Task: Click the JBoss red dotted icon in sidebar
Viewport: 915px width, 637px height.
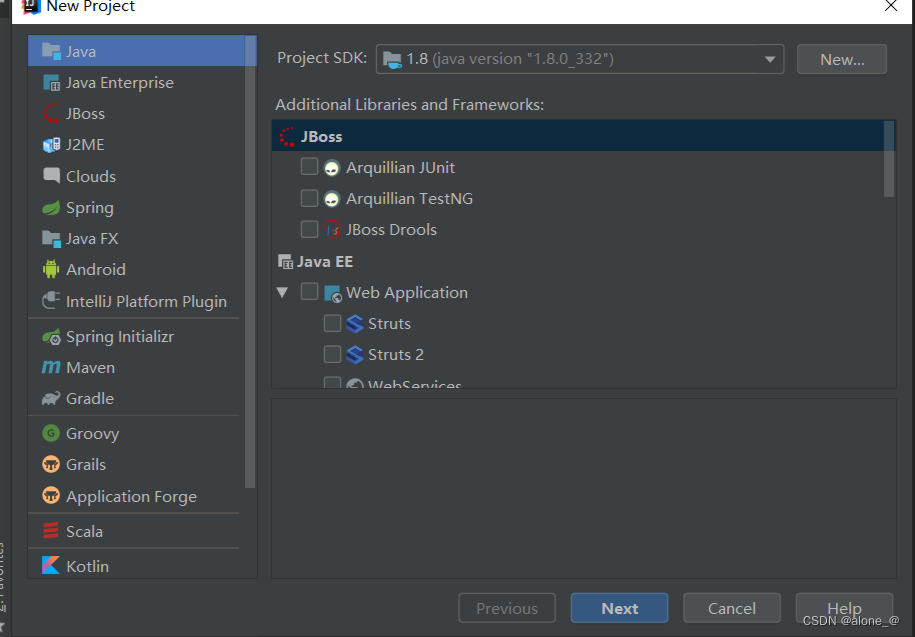Action: 51,113
